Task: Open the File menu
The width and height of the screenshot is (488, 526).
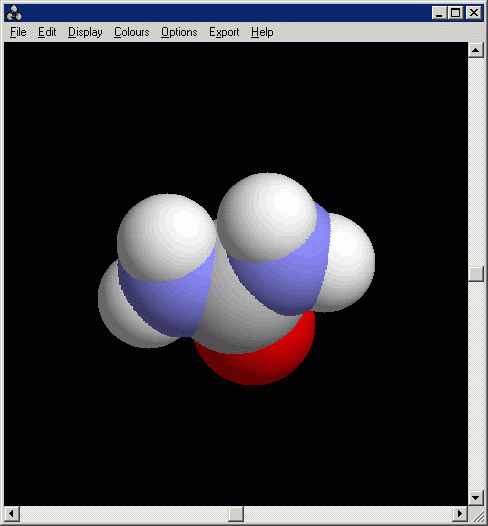Action: 18,32
